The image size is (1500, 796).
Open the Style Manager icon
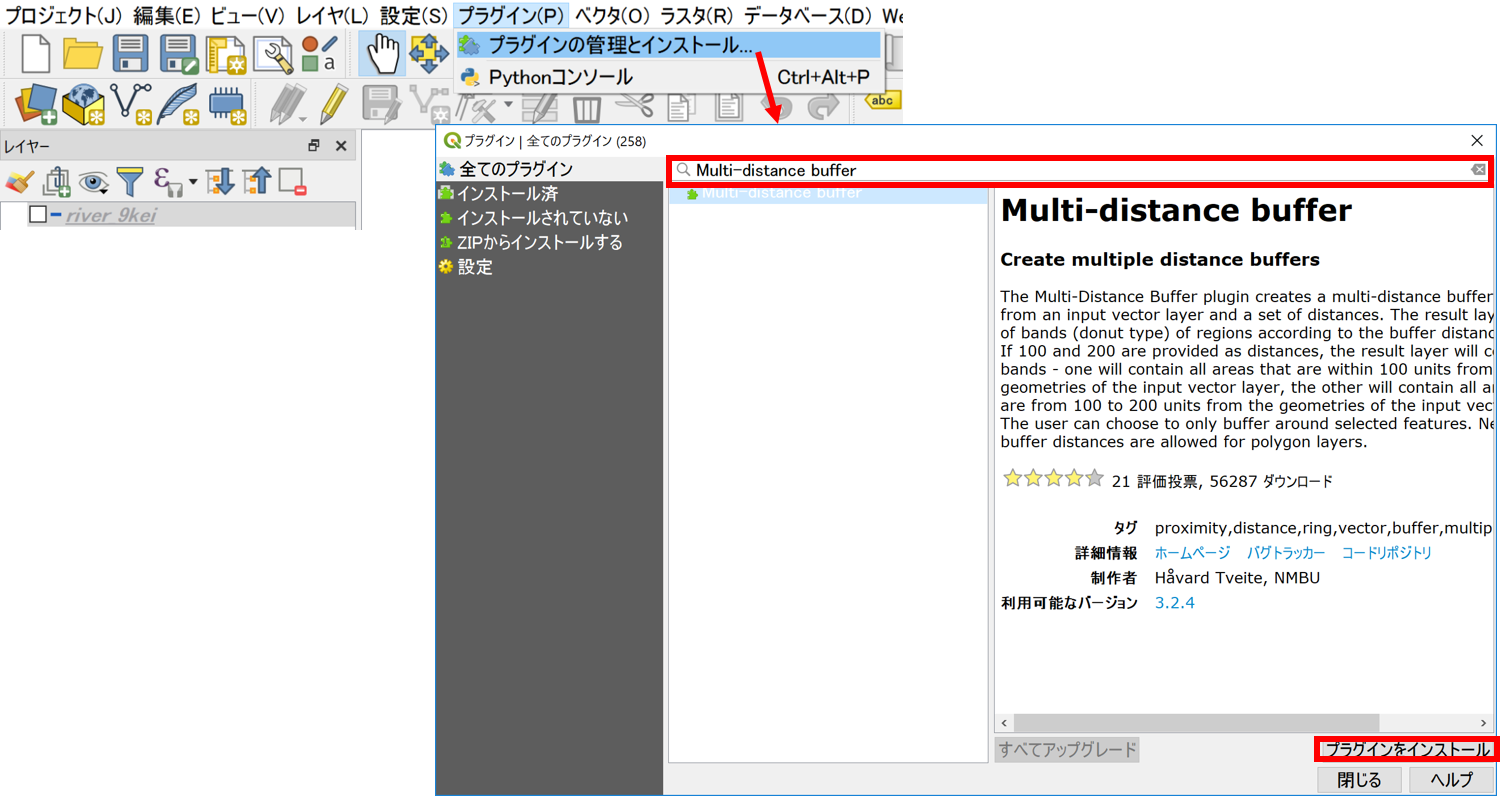tap(320, 53)
